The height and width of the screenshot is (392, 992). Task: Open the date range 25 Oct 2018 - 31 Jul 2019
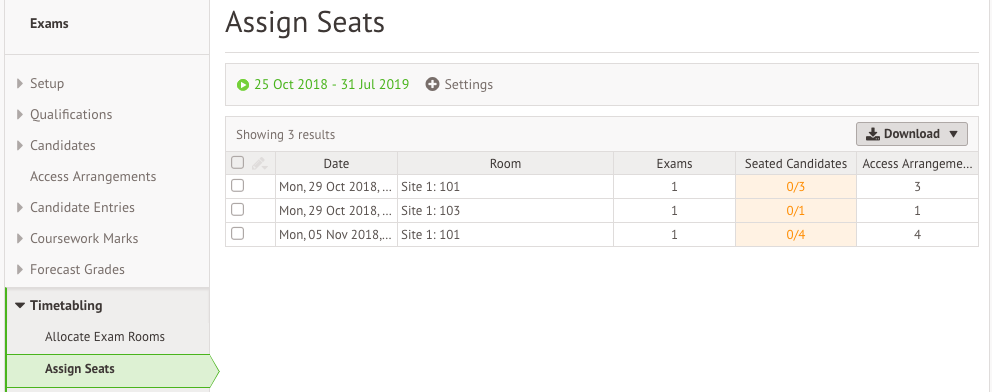332,84
